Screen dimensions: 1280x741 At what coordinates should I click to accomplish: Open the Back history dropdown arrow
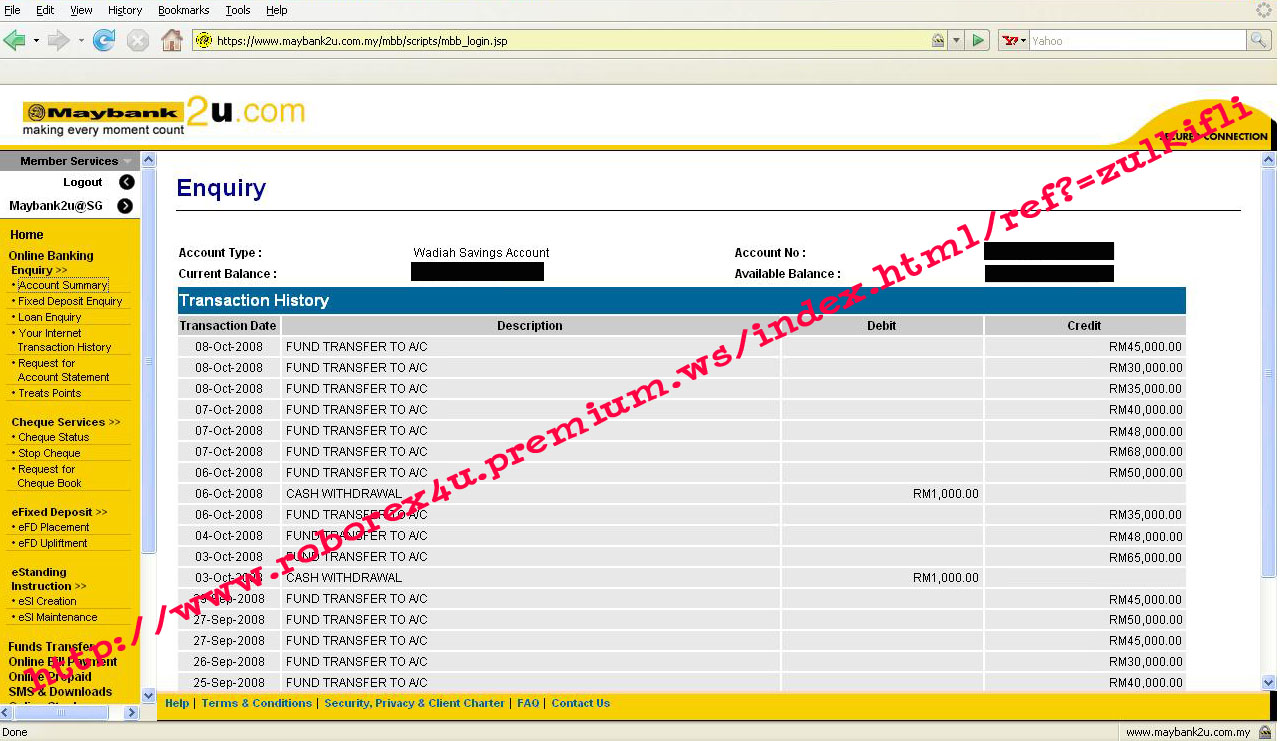click(x=36, y=41)
